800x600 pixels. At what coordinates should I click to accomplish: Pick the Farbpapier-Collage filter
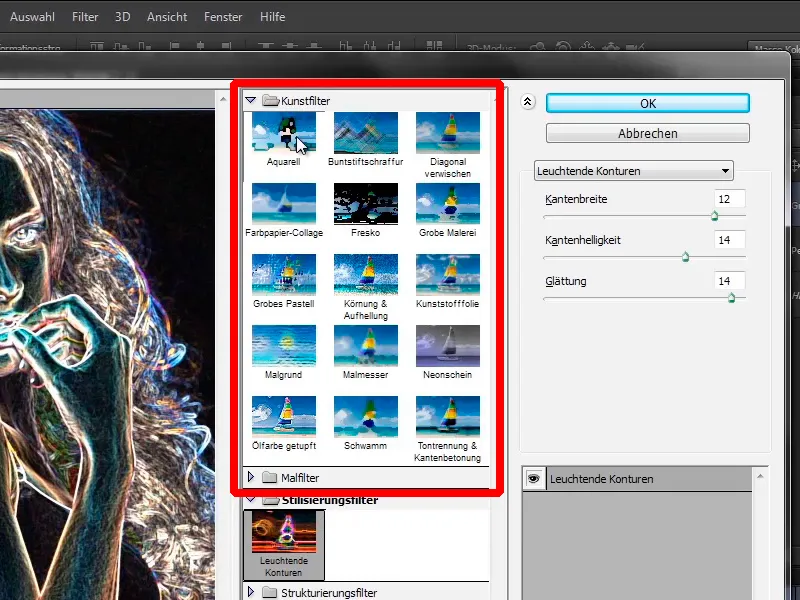point(284,204)
